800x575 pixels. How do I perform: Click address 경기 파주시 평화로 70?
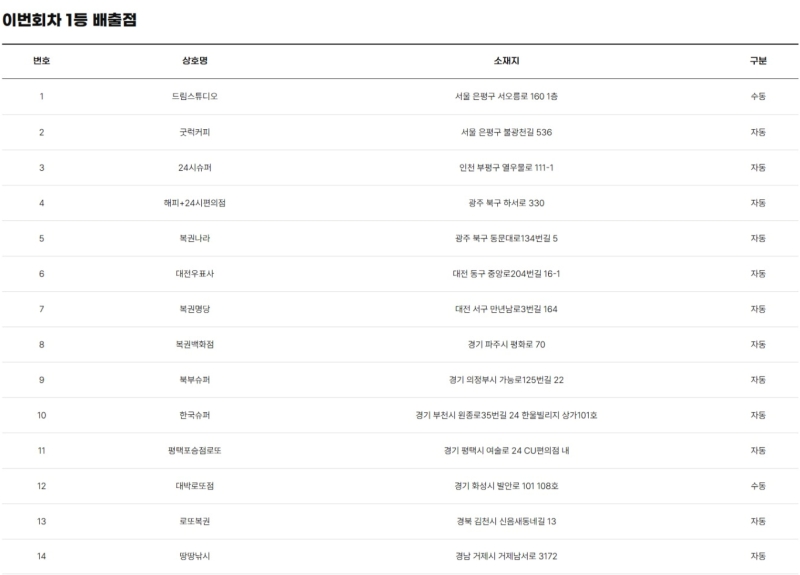coord(506,344)
